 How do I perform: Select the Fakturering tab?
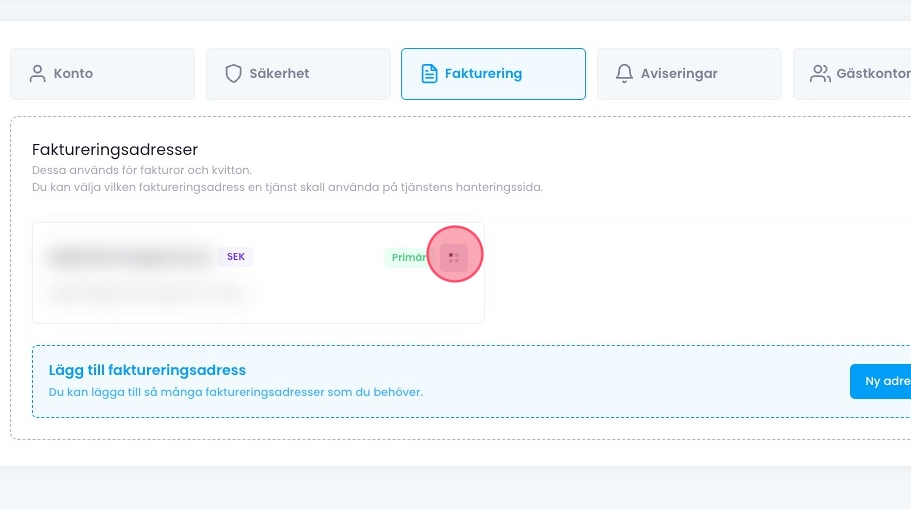(493, 74)
